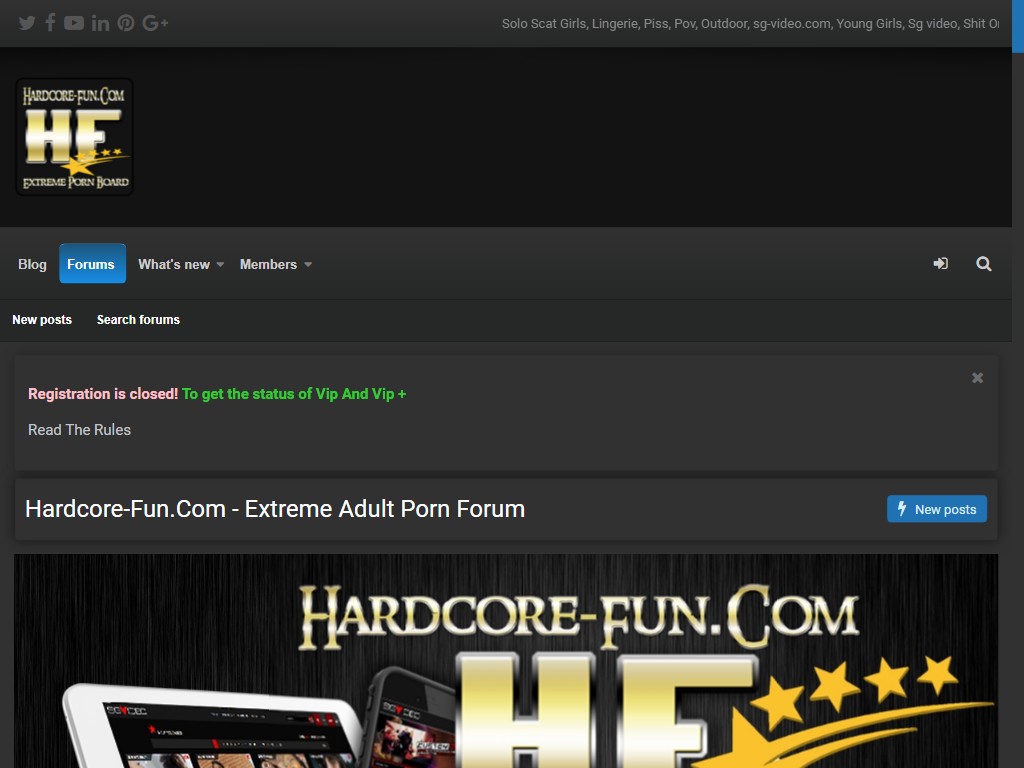This screenshot has height=768, width=1024.
Task: Click the Vip And Vip + status link
Action: tap(294, 394)
